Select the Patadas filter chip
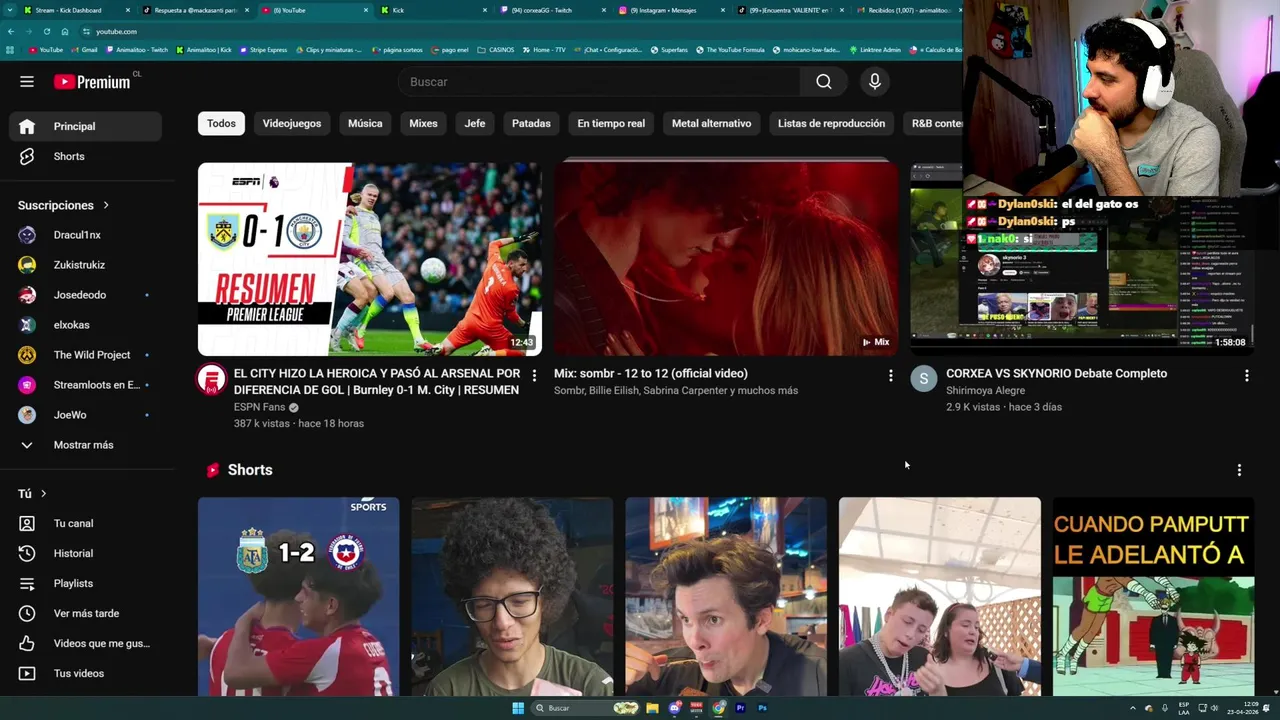This screenshot has width=1280, height=720. coord(531,123)
